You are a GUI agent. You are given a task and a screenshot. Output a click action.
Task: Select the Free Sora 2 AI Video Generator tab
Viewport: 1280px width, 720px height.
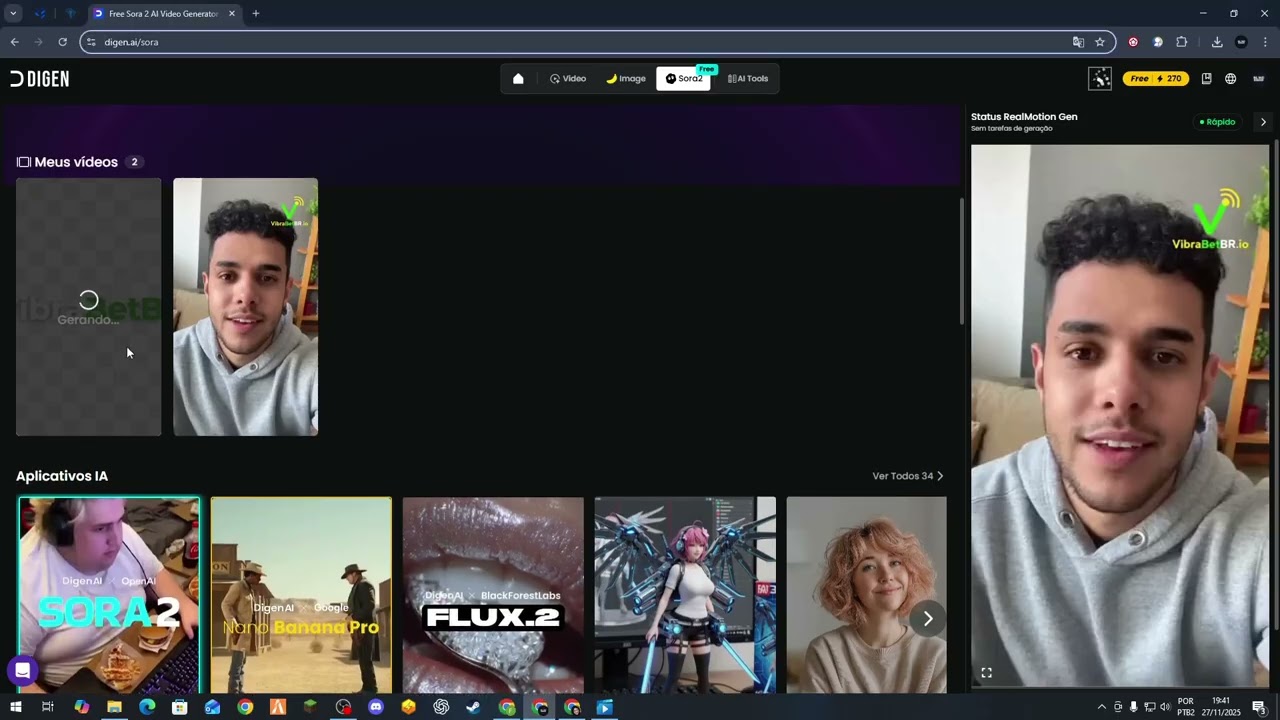[x=164, y=14]
